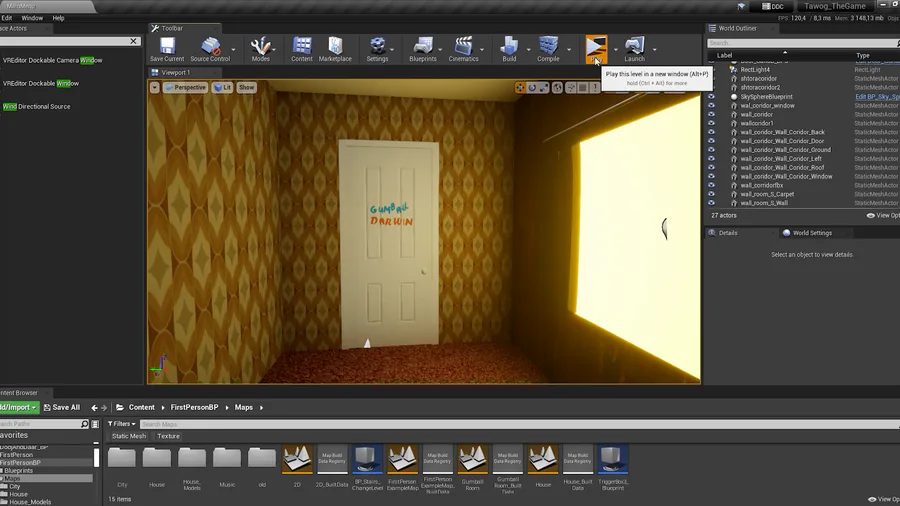
Task: Expand the Launch options dropdown arrow
Action: click(x=654, y=49)
